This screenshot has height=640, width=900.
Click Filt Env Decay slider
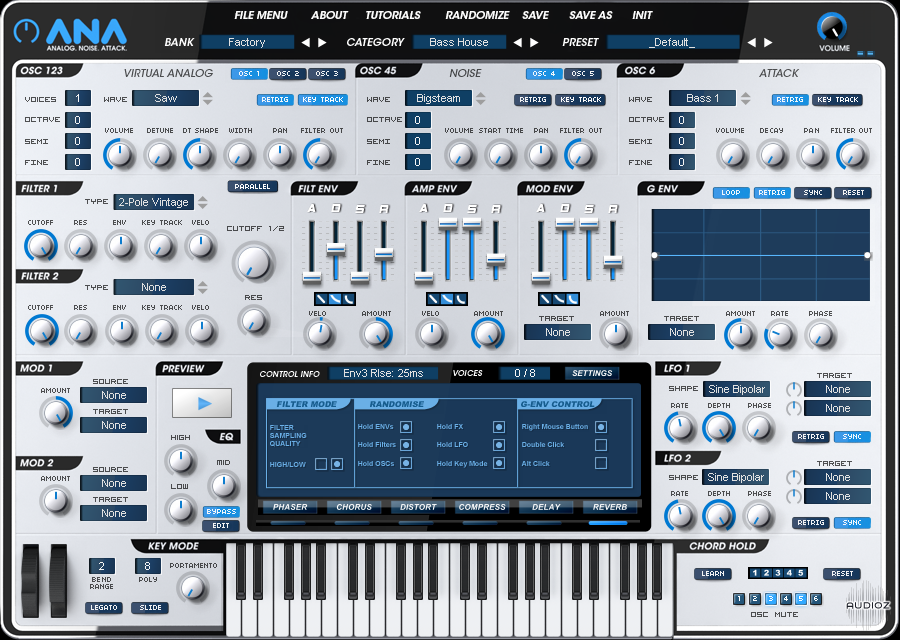point(336,249)
